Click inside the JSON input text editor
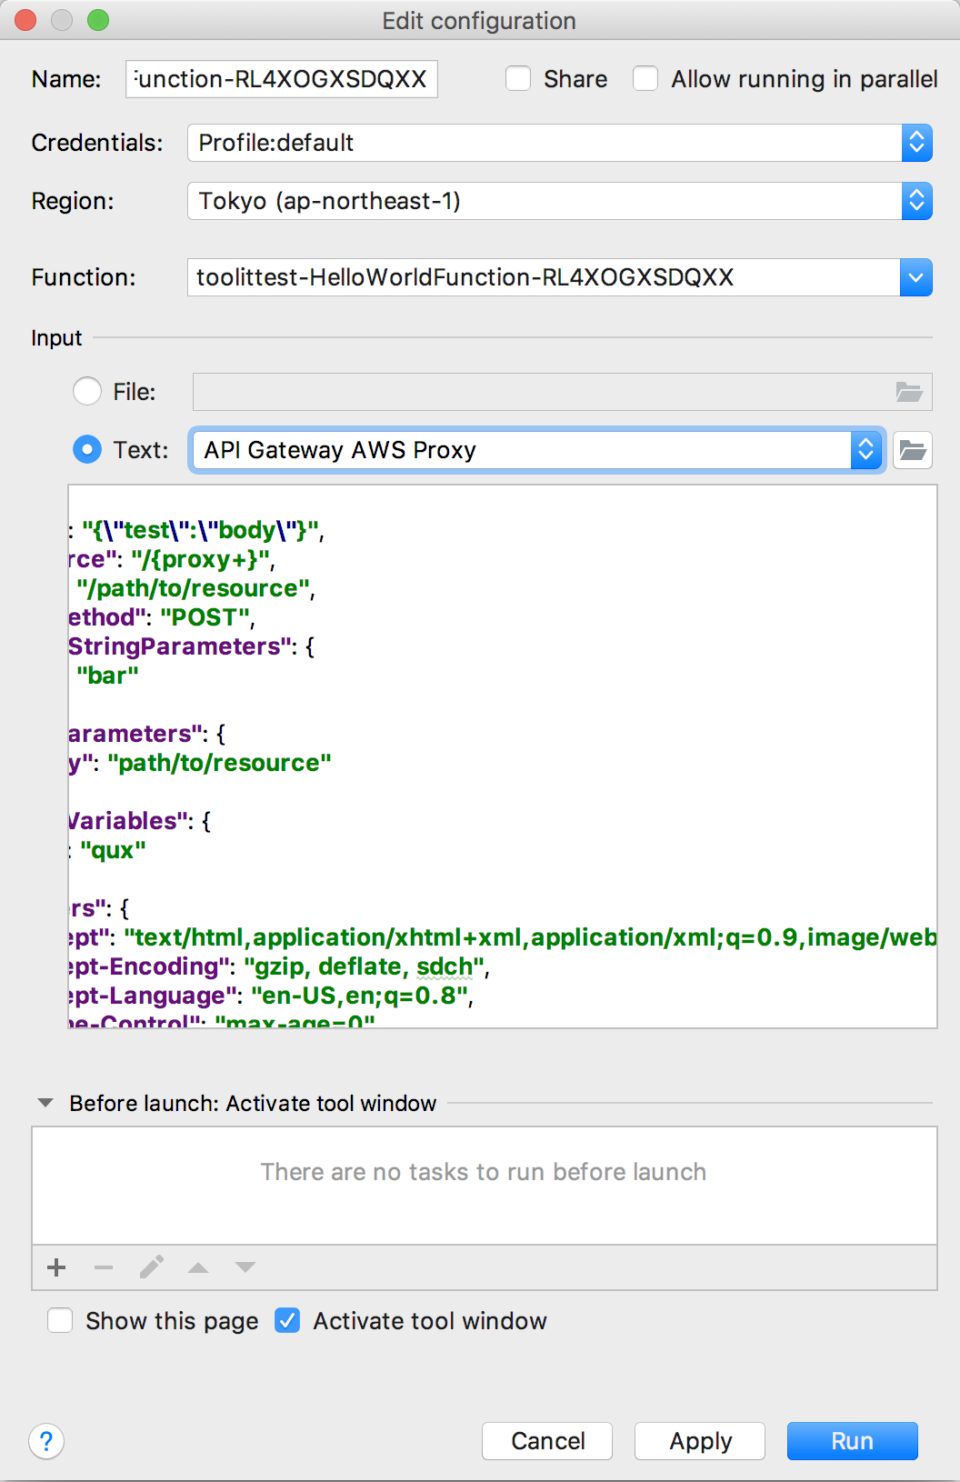The width and height of the screenshot is (960, 1482). (x=503, y=757)
